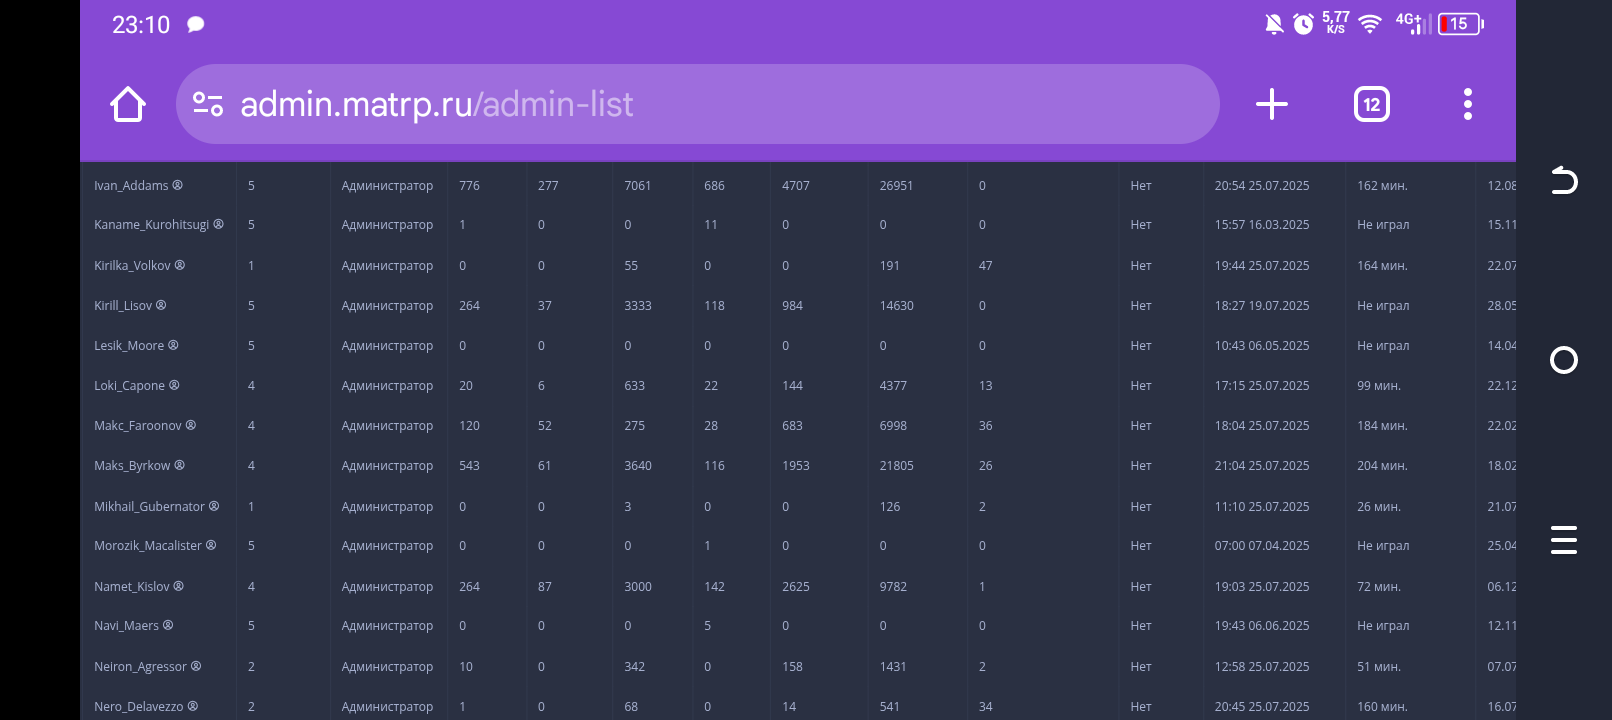The height and width of the screenshot is (720, 1612).
Task: Select Neiron_Agressor name
Action: [x=141, y=667]
